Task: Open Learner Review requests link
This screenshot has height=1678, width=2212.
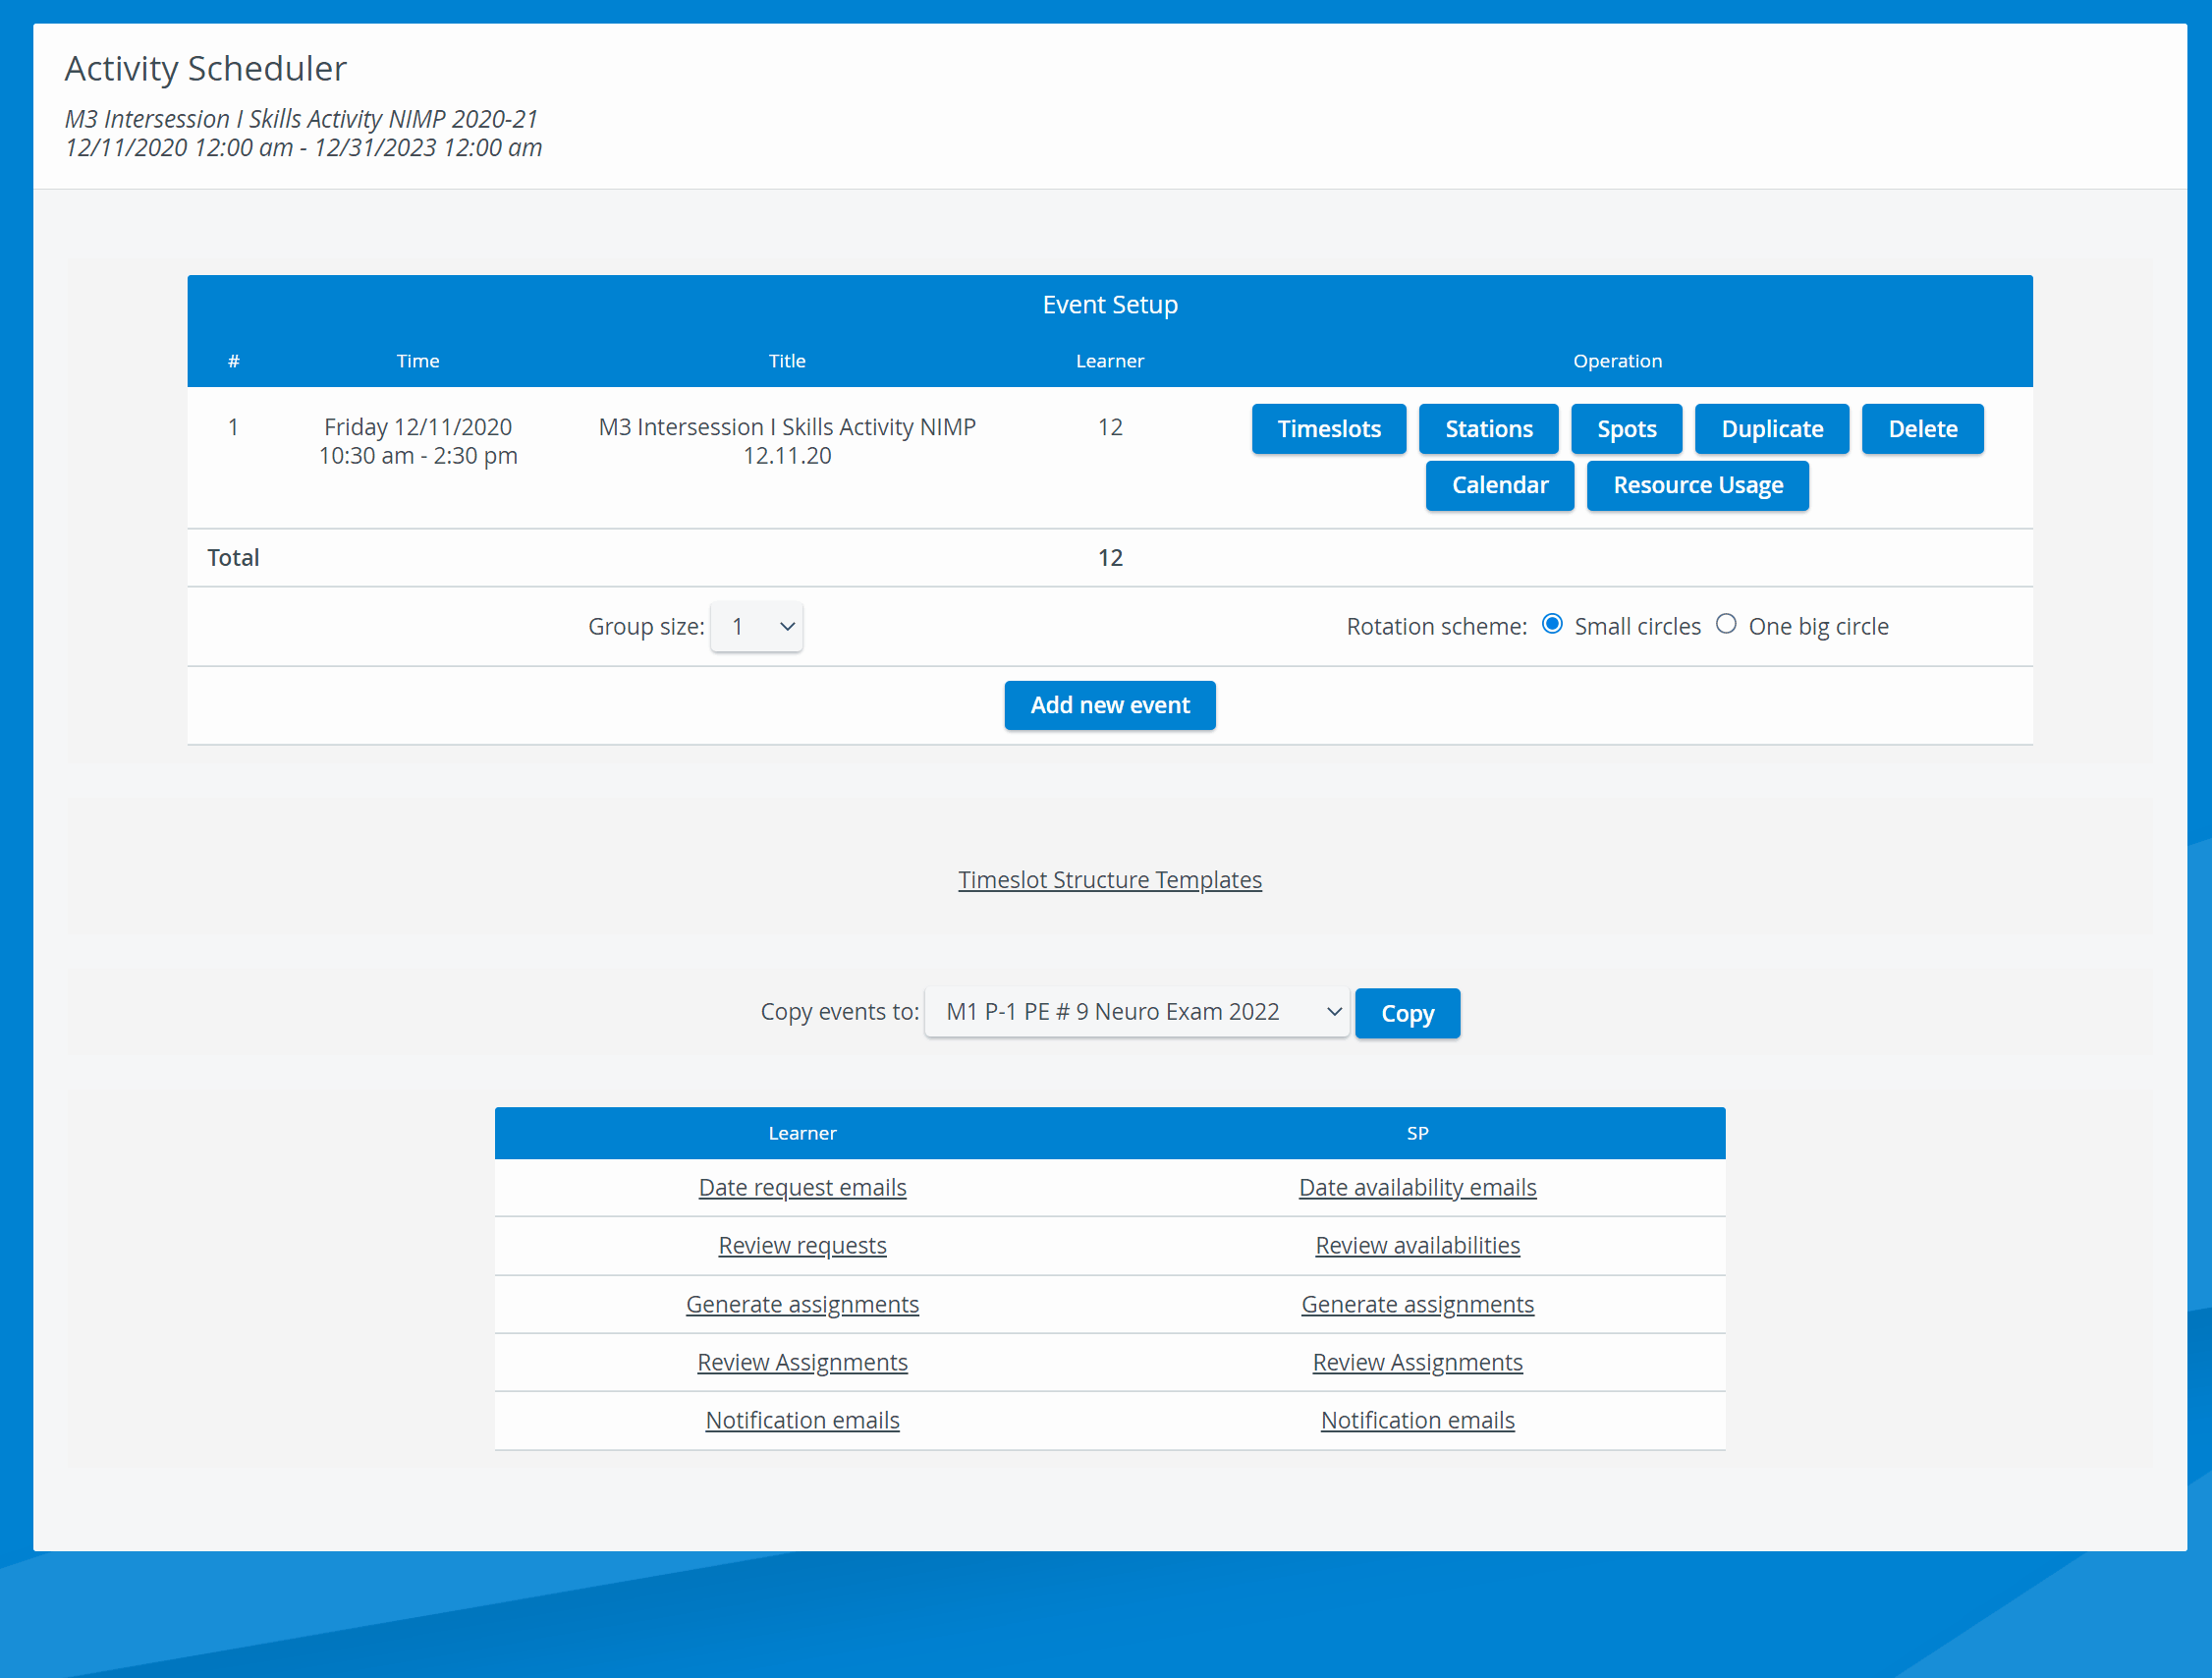Action: [802, 1245]
